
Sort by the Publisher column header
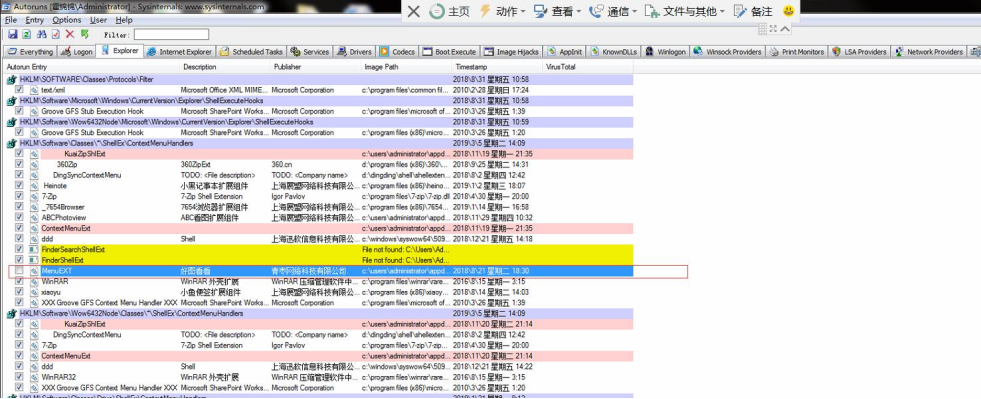point(316,66)
